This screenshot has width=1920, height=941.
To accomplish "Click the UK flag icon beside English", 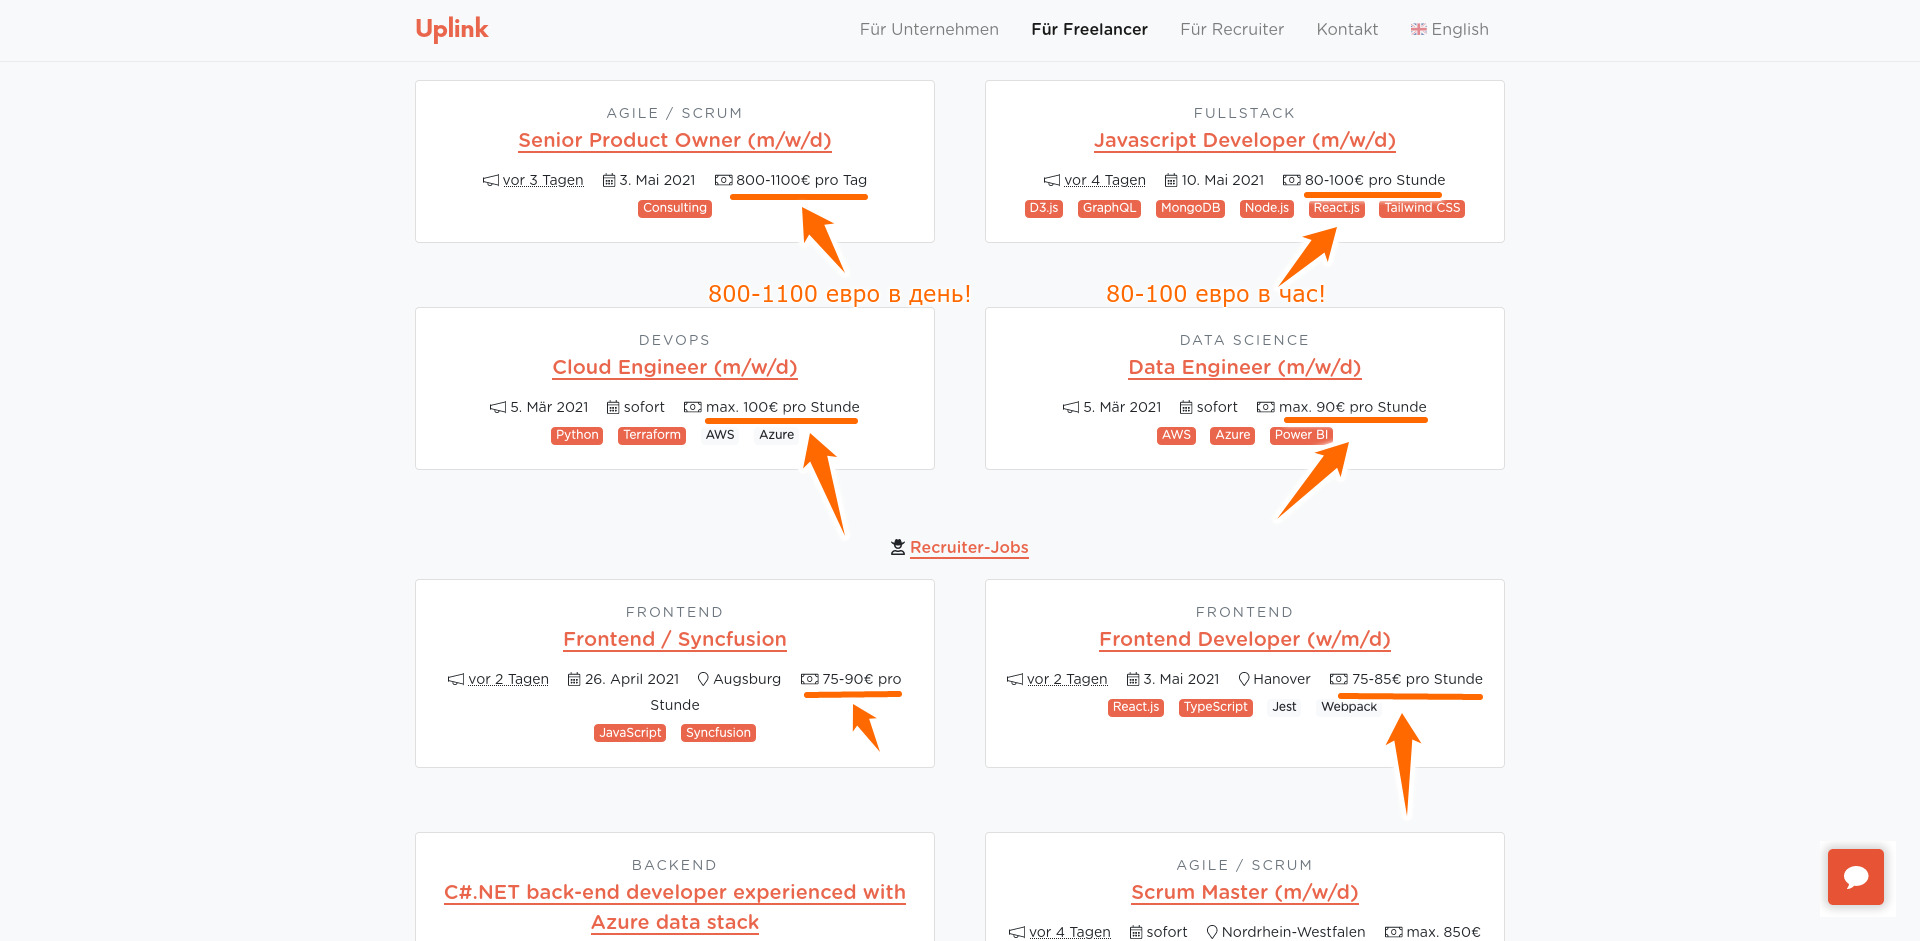I will pyautogui.click(x=1418, y=29).
